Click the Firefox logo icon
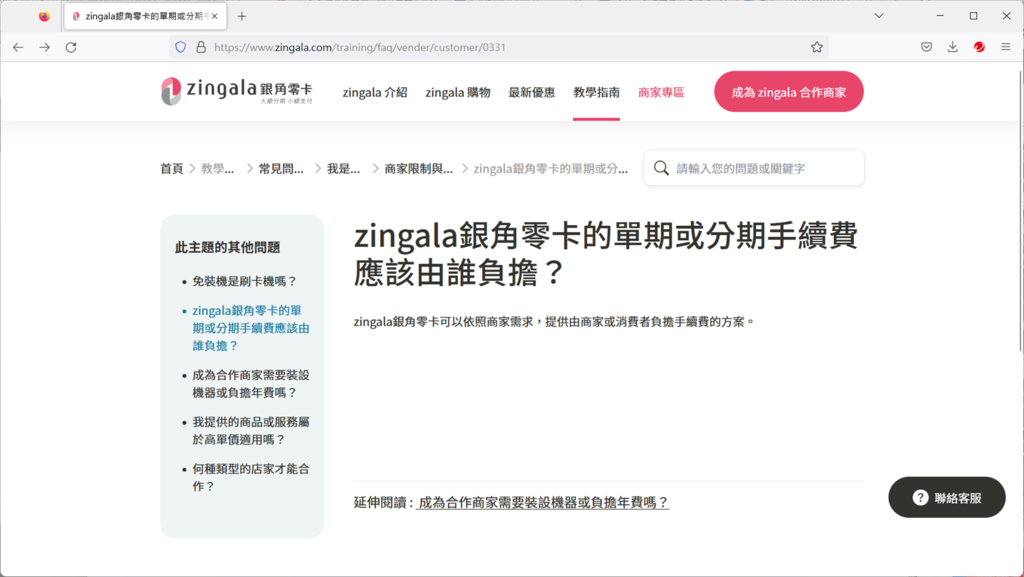This screenshot has height=577, width=1024. [x=44, y=16]
